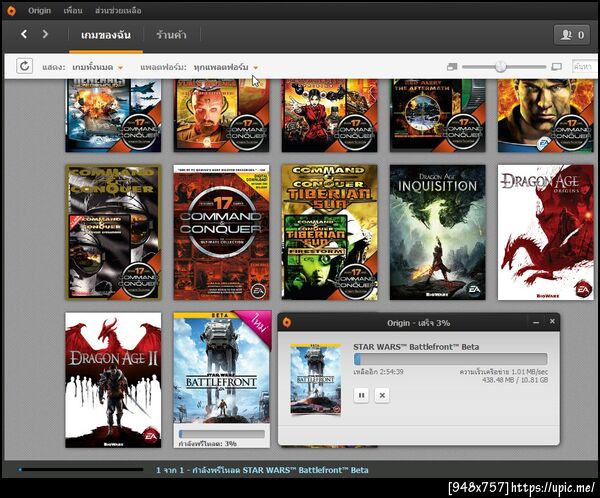The image size is (600, 498).
Task: Go back with the left arrow
Action: coord(24,34)
